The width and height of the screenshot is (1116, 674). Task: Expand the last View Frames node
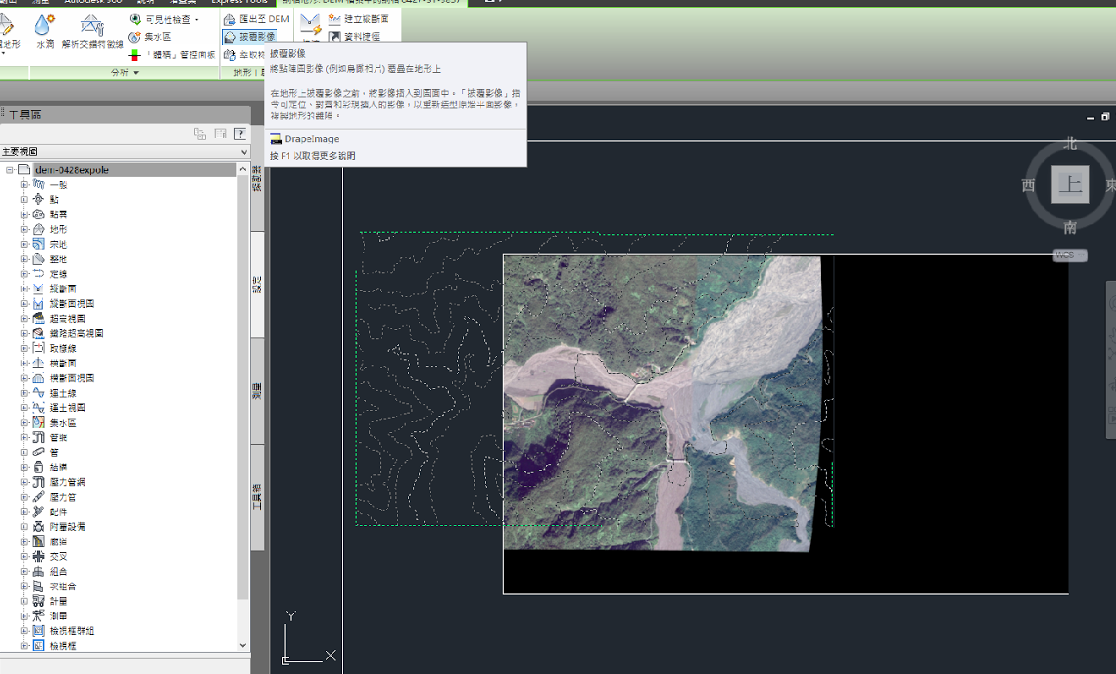[x=24, y=646]
